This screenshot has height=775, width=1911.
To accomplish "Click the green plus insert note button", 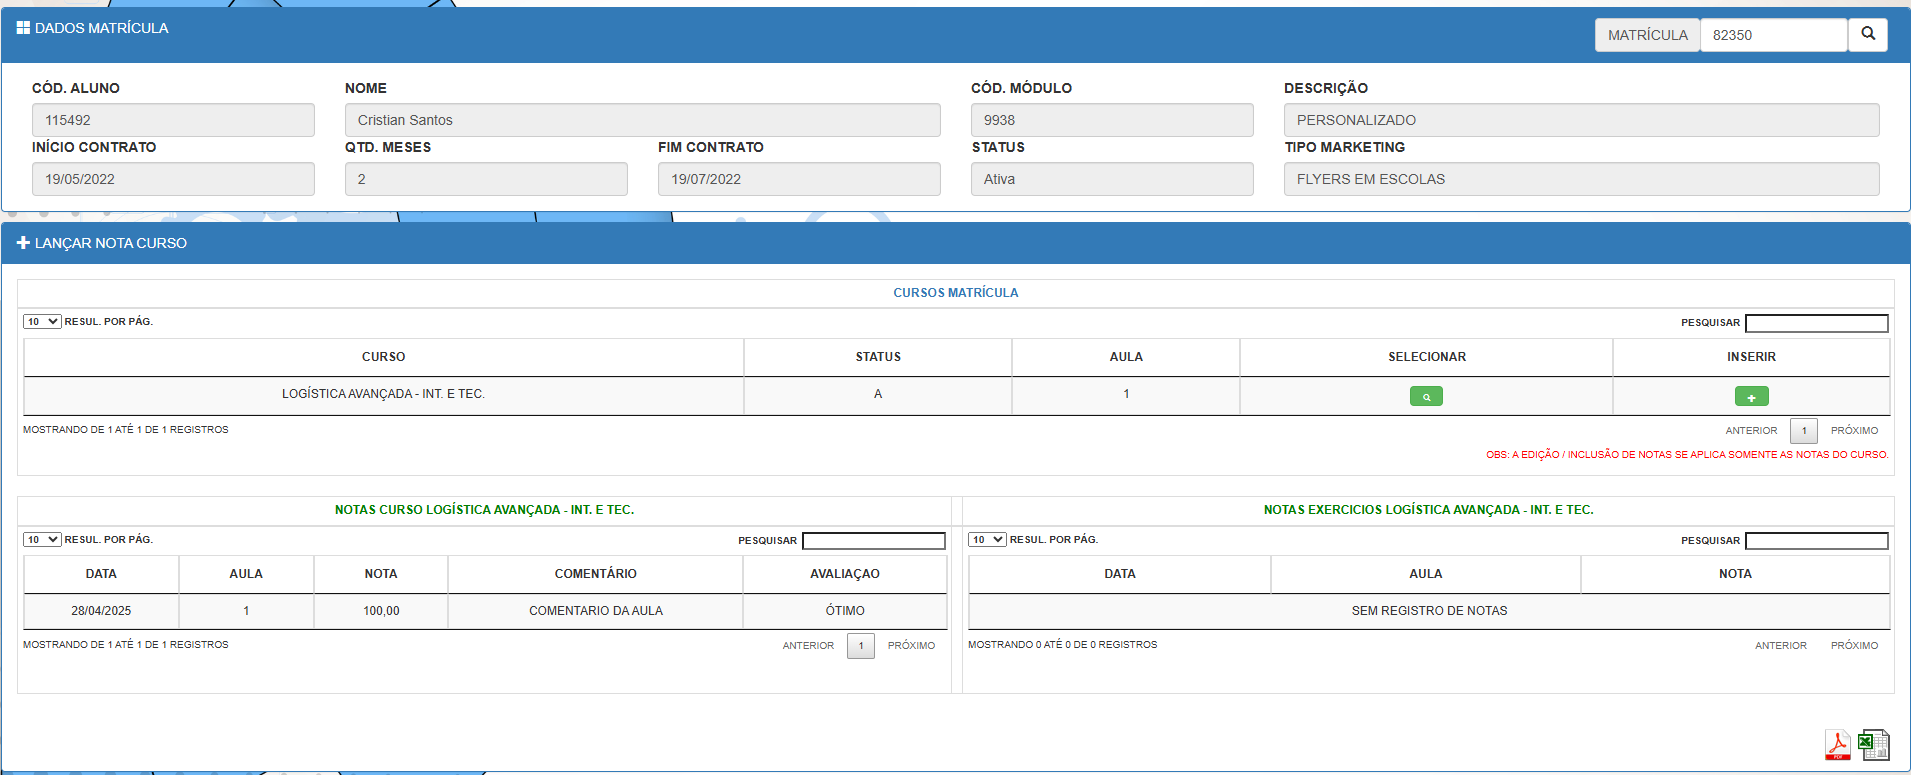I will tap(1751, 397).
